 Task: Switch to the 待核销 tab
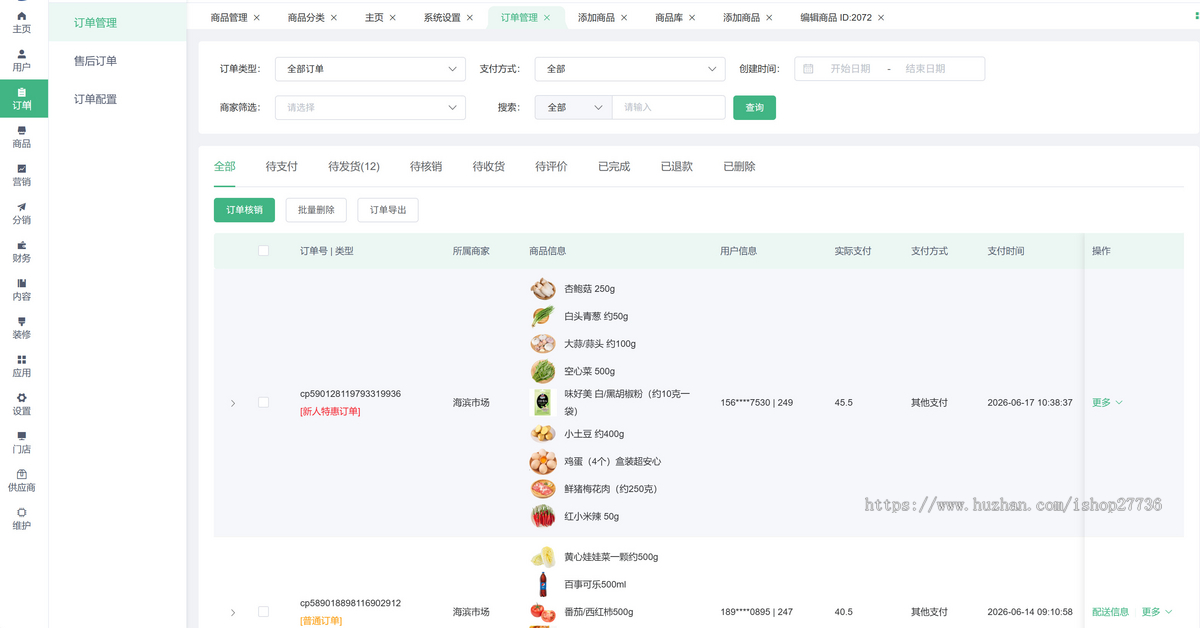426,167
